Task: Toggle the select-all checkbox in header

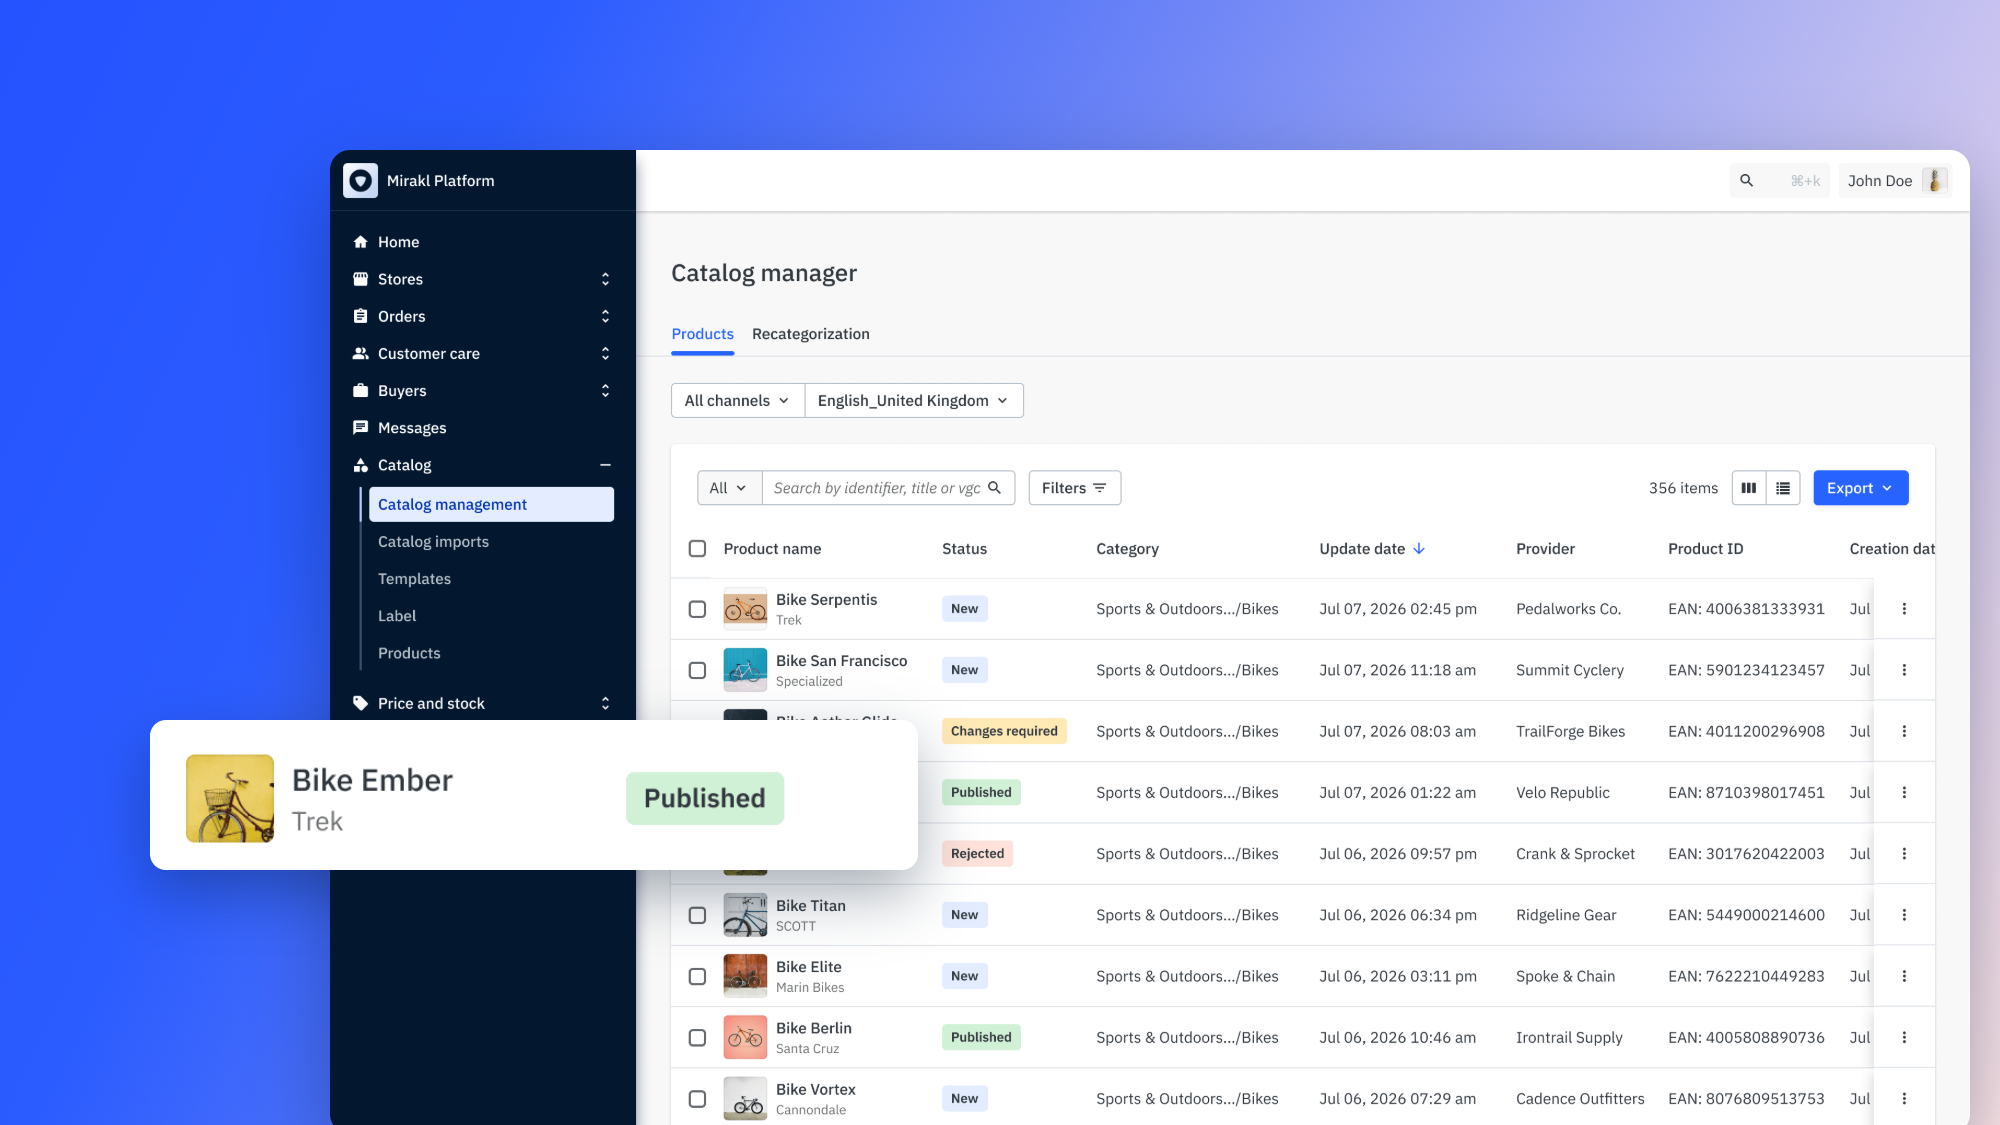Action: (697, 548)
